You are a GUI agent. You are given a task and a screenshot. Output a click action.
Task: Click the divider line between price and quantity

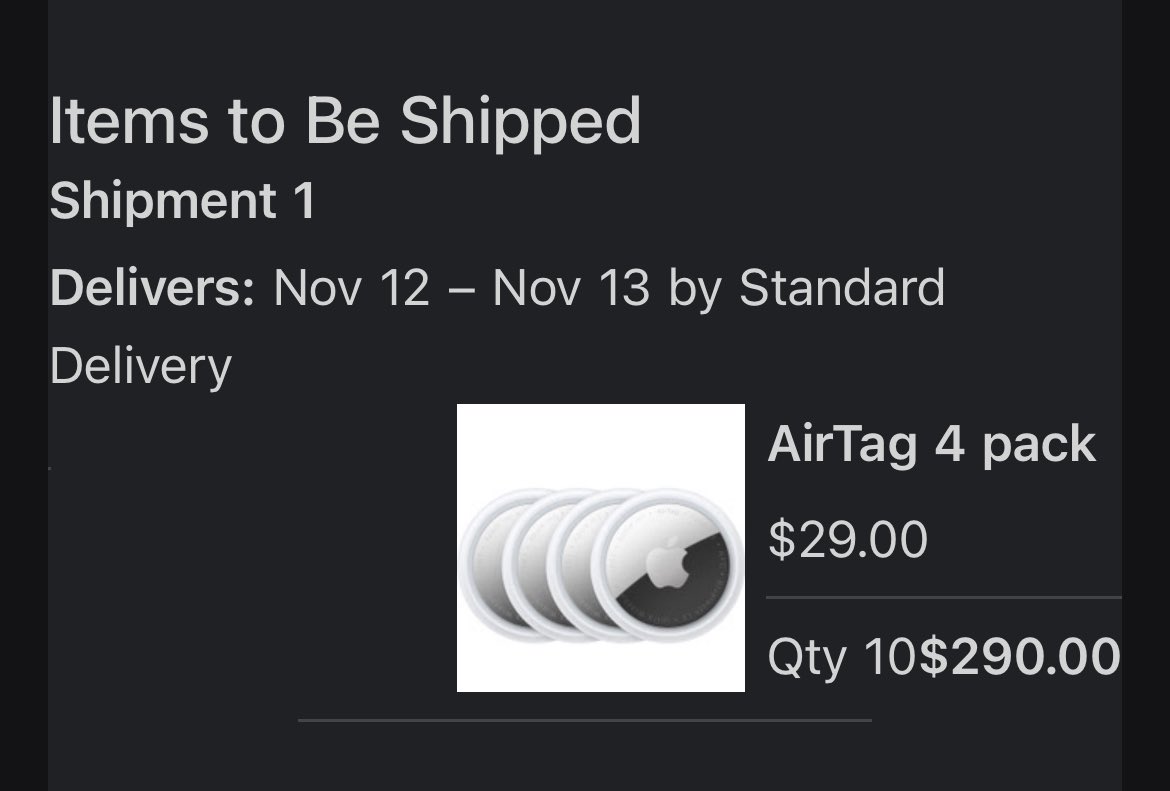(943, 598)
